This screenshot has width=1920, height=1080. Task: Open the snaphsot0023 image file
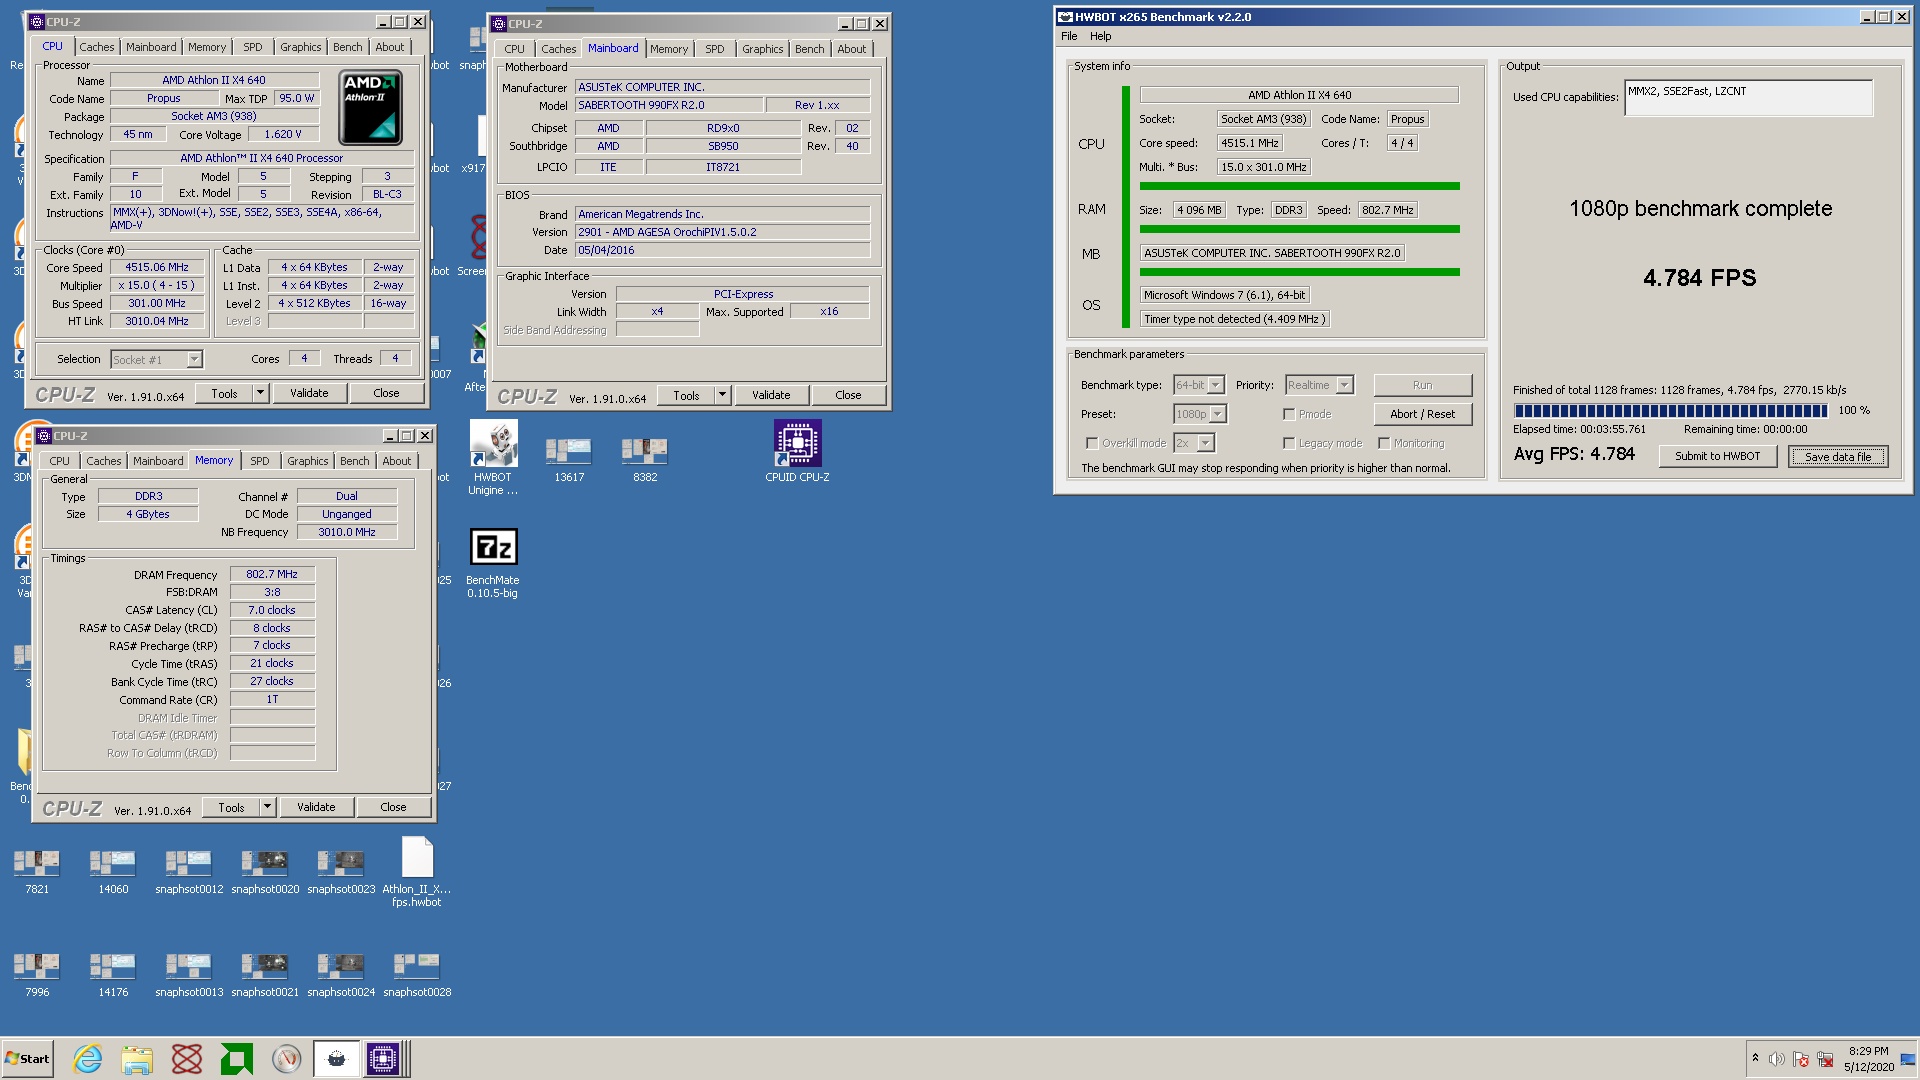(341, 872)
